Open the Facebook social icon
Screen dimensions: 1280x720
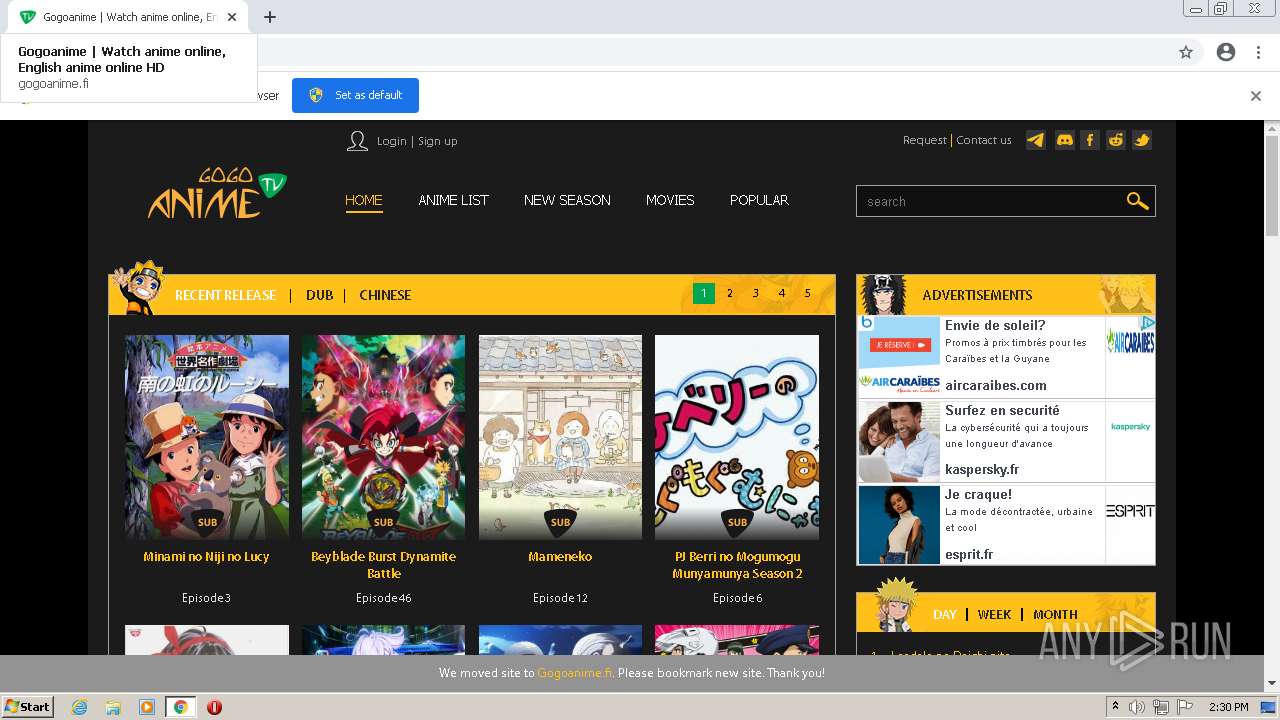(x=1090, y=140)
